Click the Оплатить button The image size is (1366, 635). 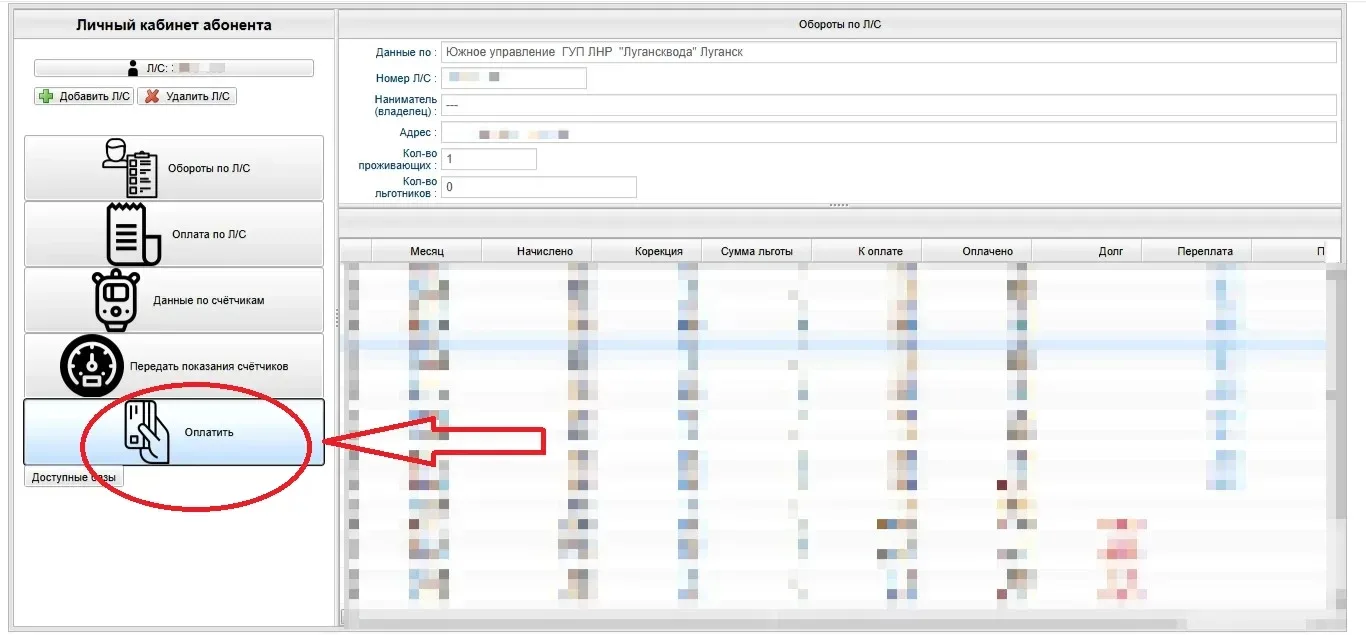click(174, 432)
